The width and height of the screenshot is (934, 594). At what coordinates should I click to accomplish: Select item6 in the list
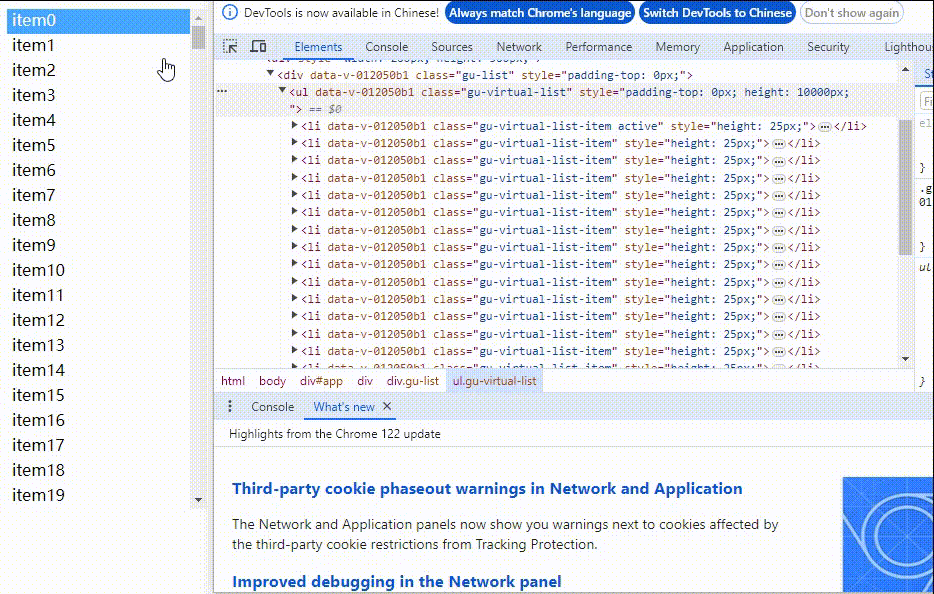[98, 170]
